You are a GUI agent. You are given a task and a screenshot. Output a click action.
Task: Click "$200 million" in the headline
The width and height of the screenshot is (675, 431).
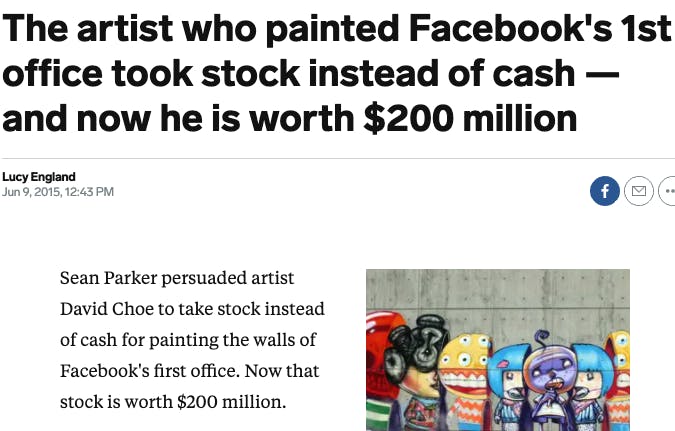[470, 118]
